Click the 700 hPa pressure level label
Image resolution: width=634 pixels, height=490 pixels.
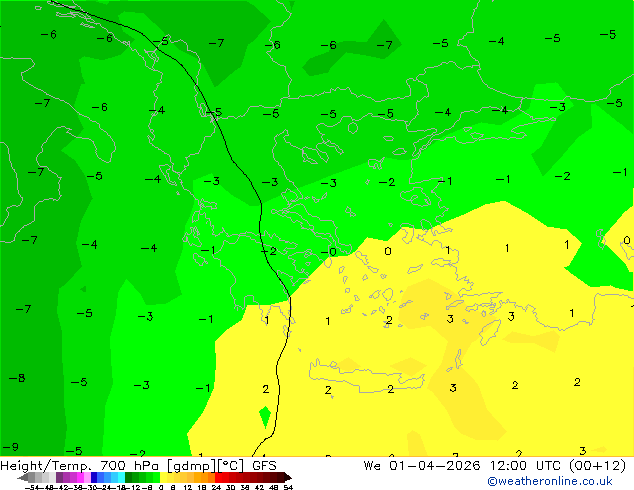(130, 466)
